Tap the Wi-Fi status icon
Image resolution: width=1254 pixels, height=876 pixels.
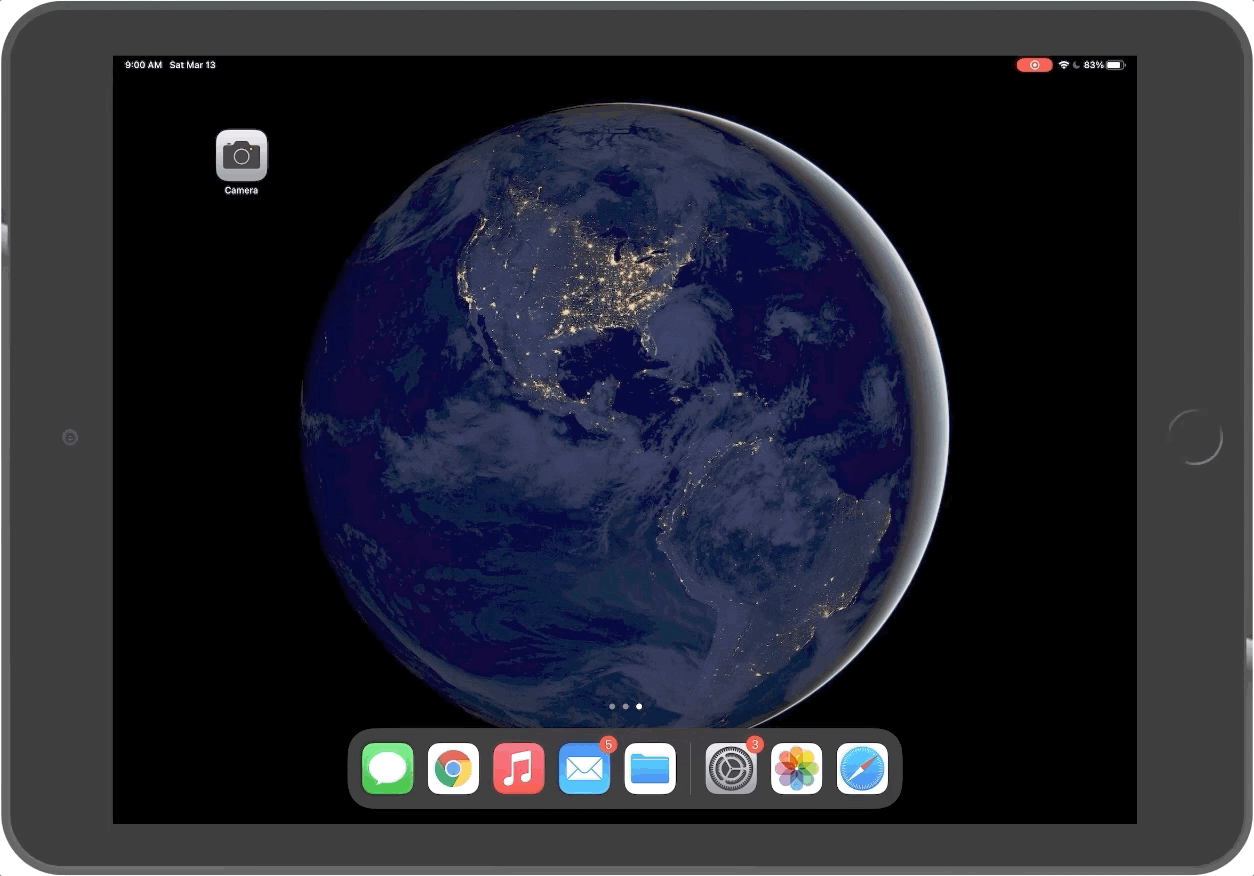(x=1063, y=65)
